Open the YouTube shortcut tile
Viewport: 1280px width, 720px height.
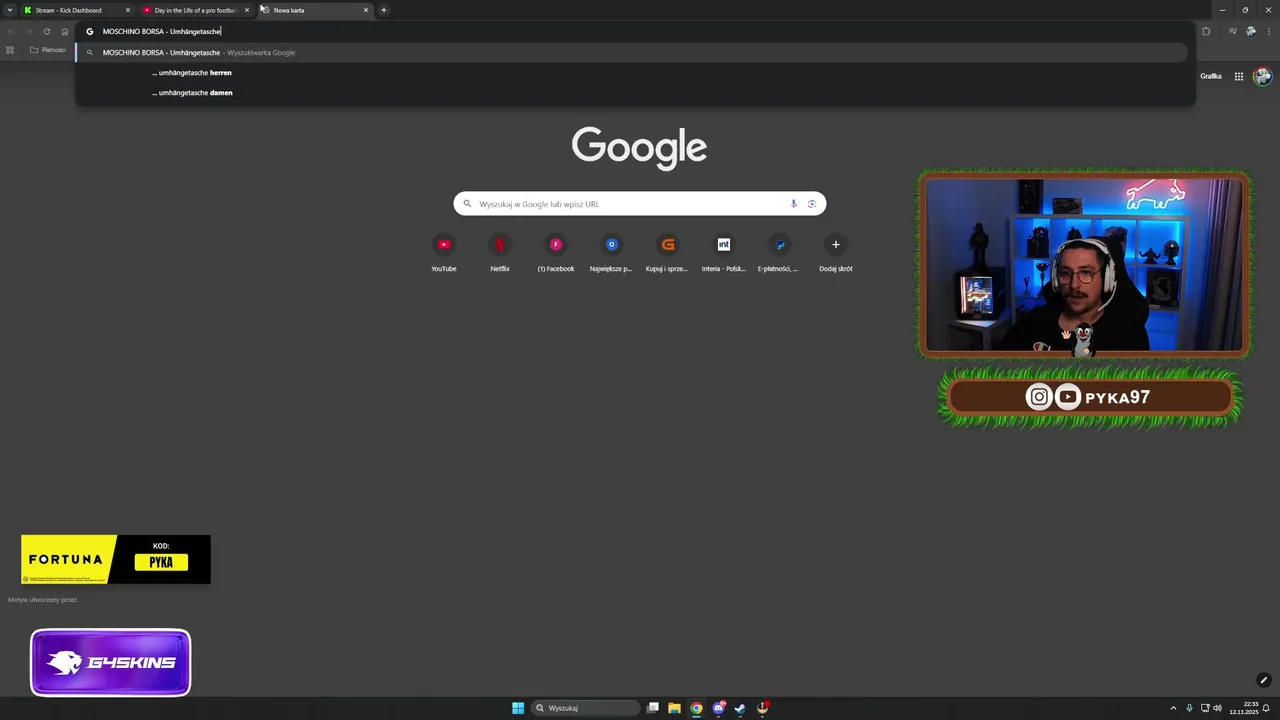(444, 252)
